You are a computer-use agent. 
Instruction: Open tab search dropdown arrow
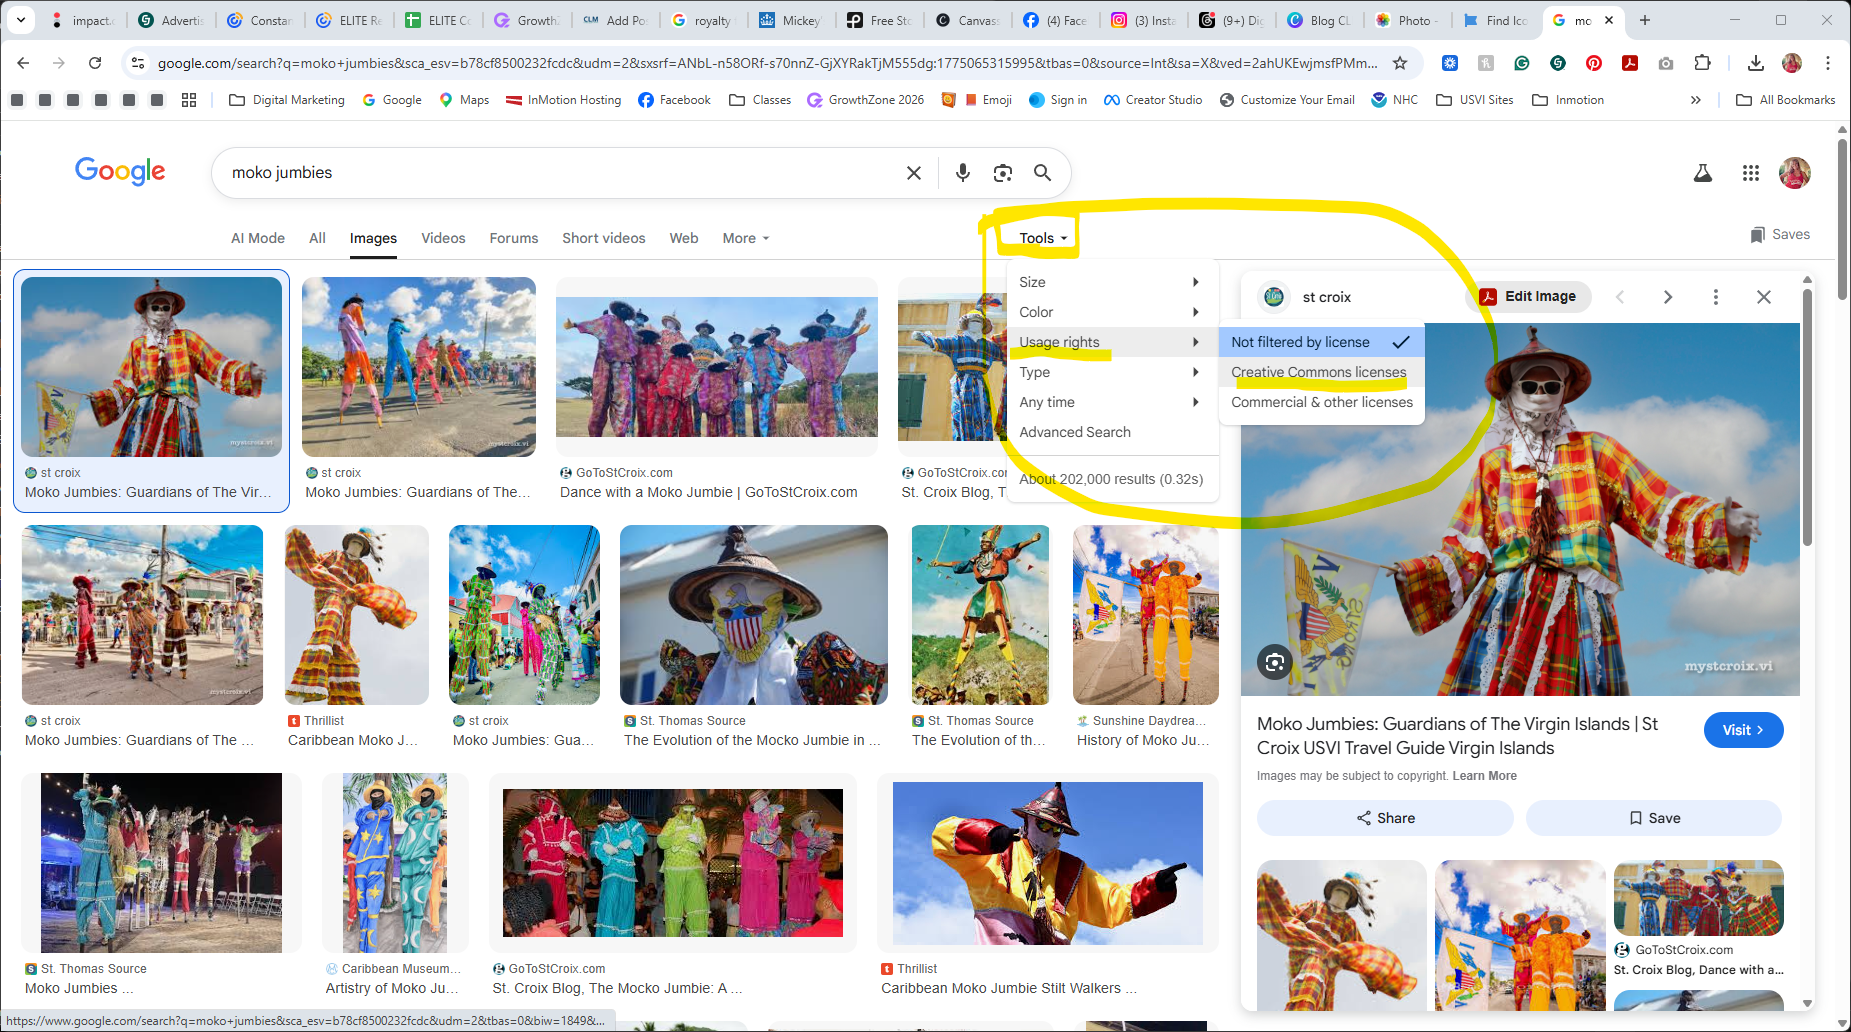coord(20,20)
